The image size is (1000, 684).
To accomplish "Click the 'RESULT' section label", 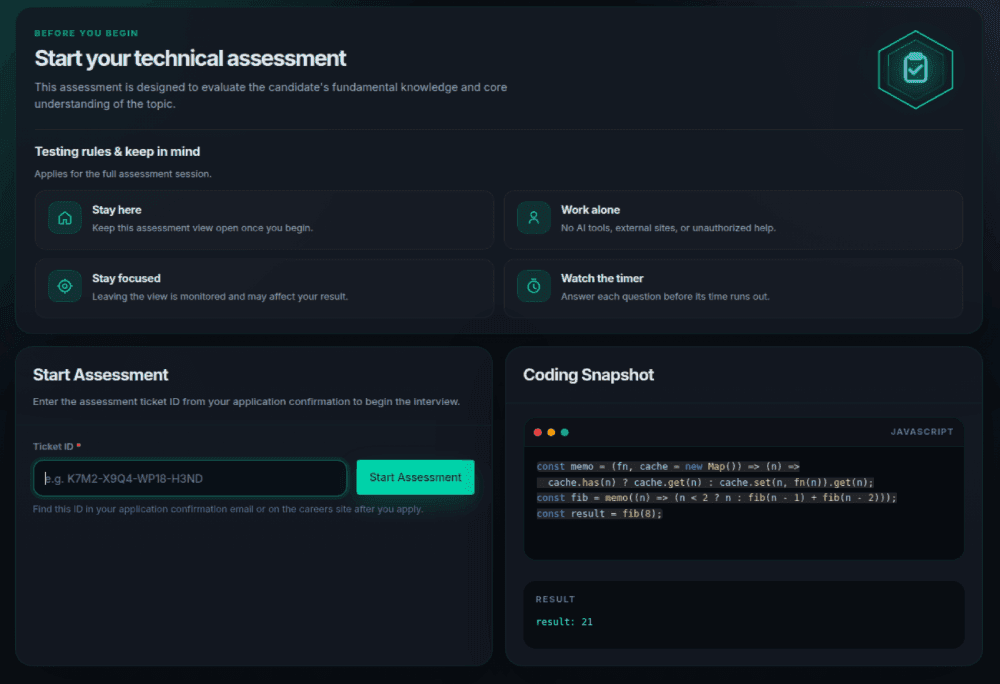I will pos(555,599).
